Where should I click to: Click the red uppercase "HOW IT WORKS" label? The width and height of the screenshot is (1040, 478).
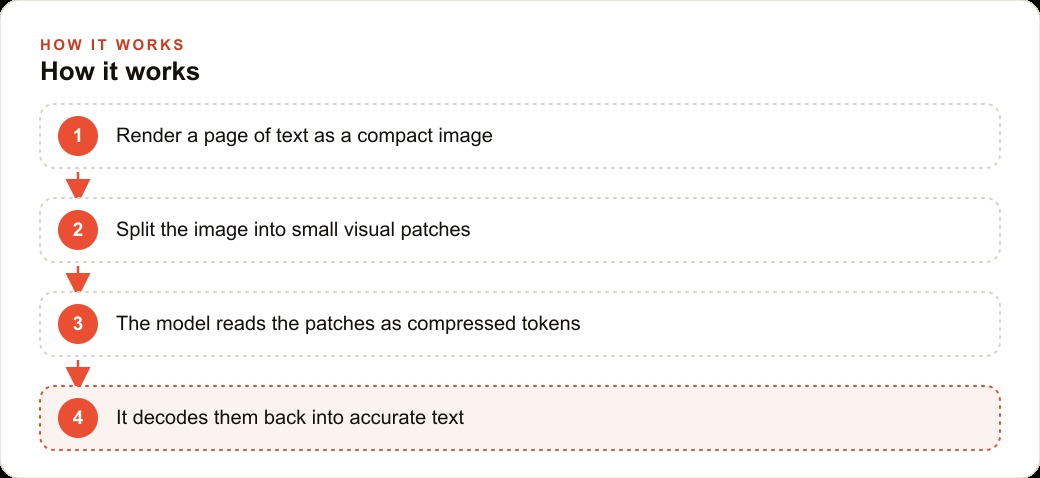112,45
